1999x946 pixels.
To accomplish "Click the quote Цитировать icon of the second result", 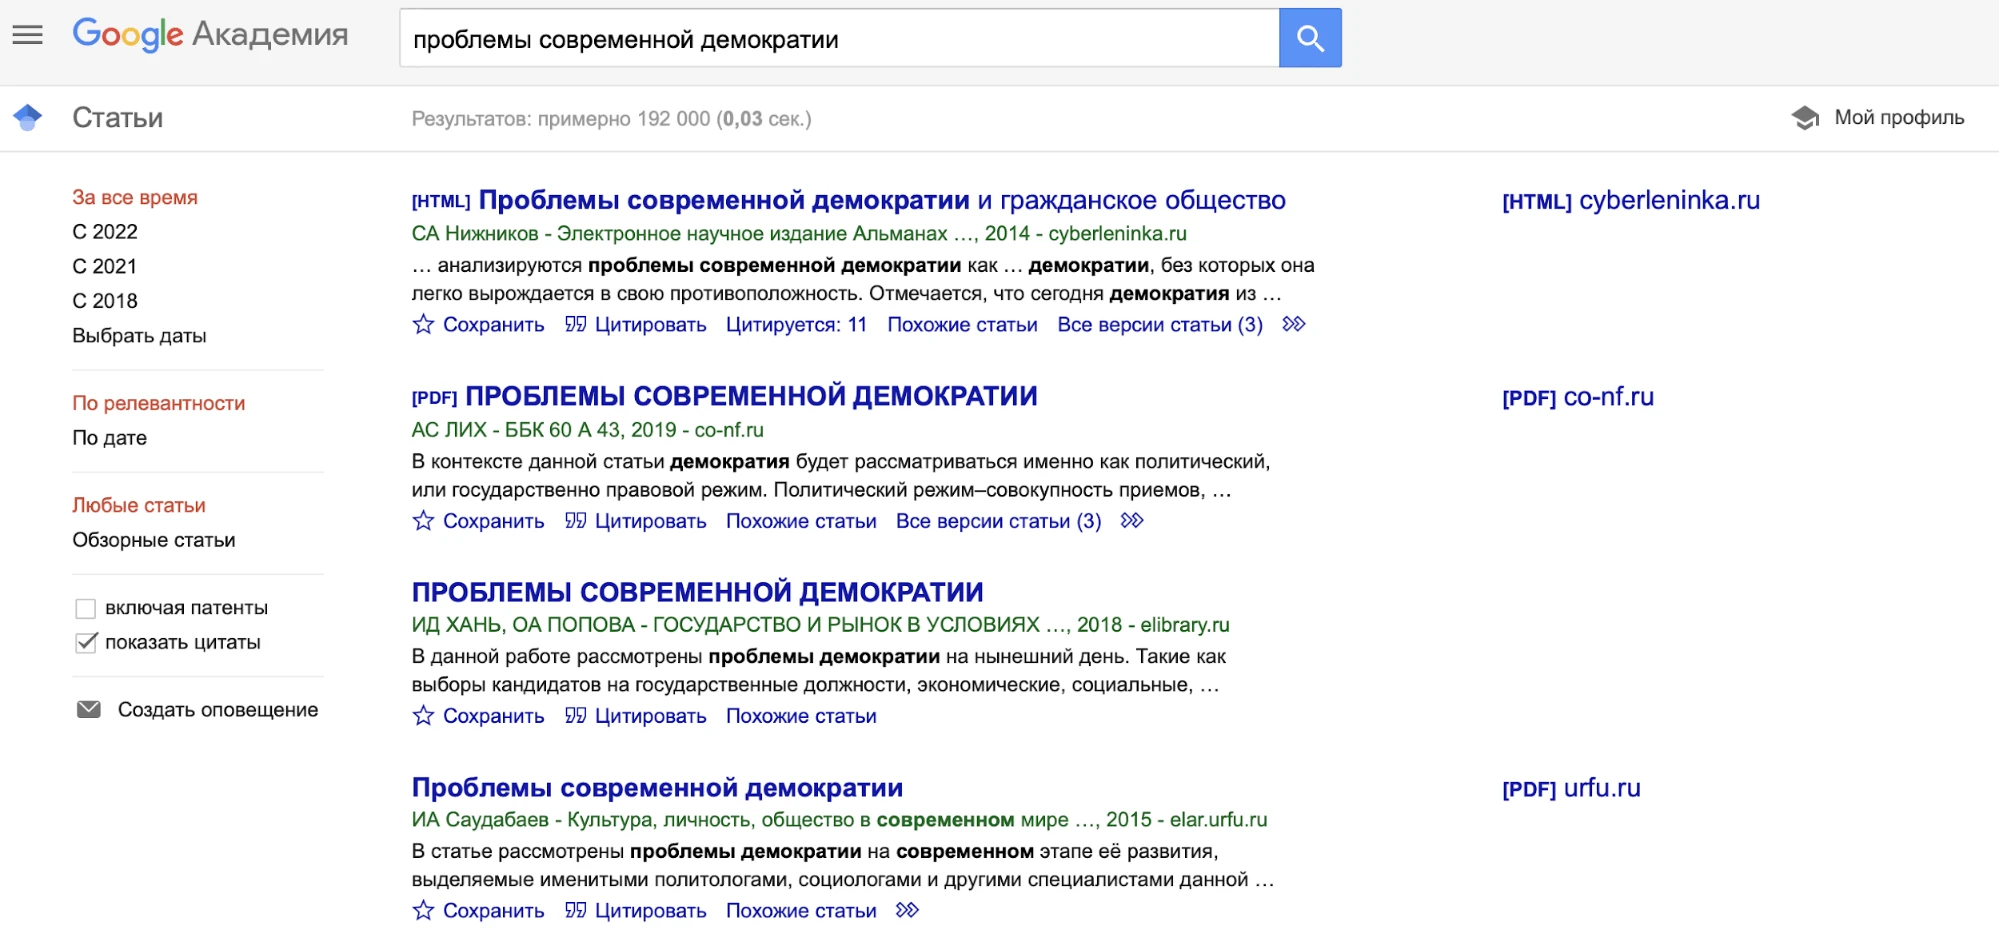I will (x=575, y=521).
